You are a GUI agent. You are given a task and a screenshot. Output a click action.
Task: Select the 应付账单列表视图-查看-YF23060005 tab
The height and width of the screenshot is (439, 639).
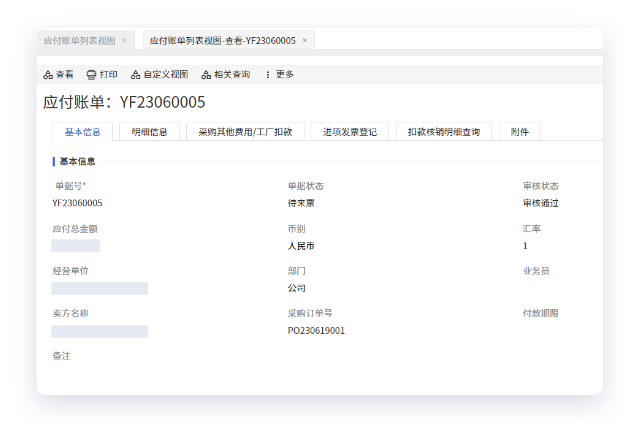click(222, 41)
